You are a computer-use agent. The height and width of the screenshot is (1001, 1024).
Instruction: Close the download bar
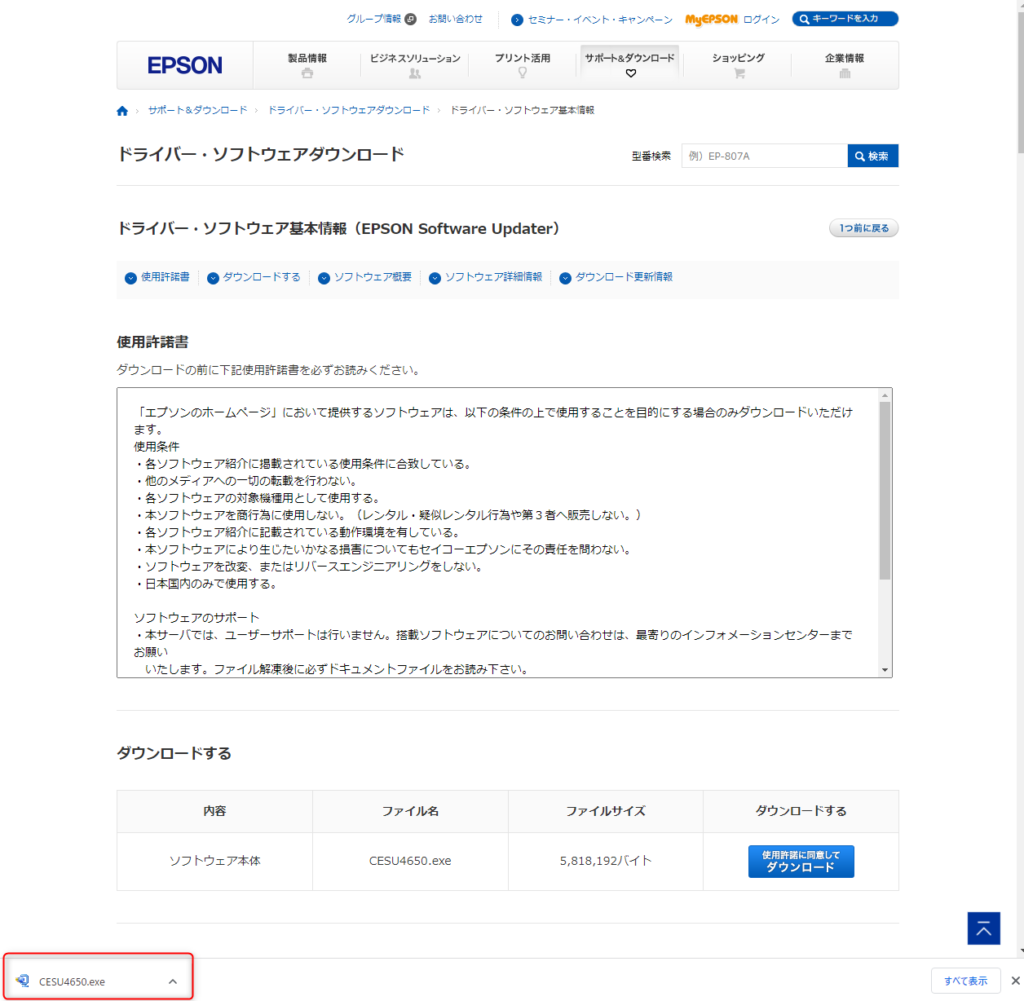(1016, 981)
